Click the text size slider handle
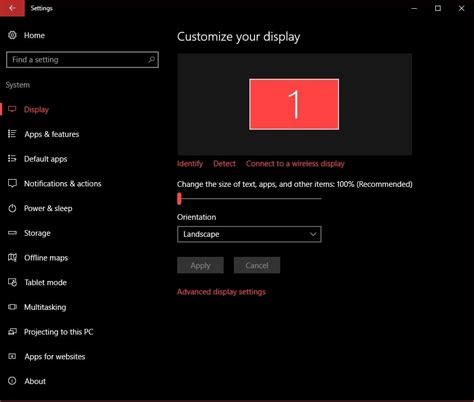The width and height of the screenshot is (474, 402). pos(179,198)
